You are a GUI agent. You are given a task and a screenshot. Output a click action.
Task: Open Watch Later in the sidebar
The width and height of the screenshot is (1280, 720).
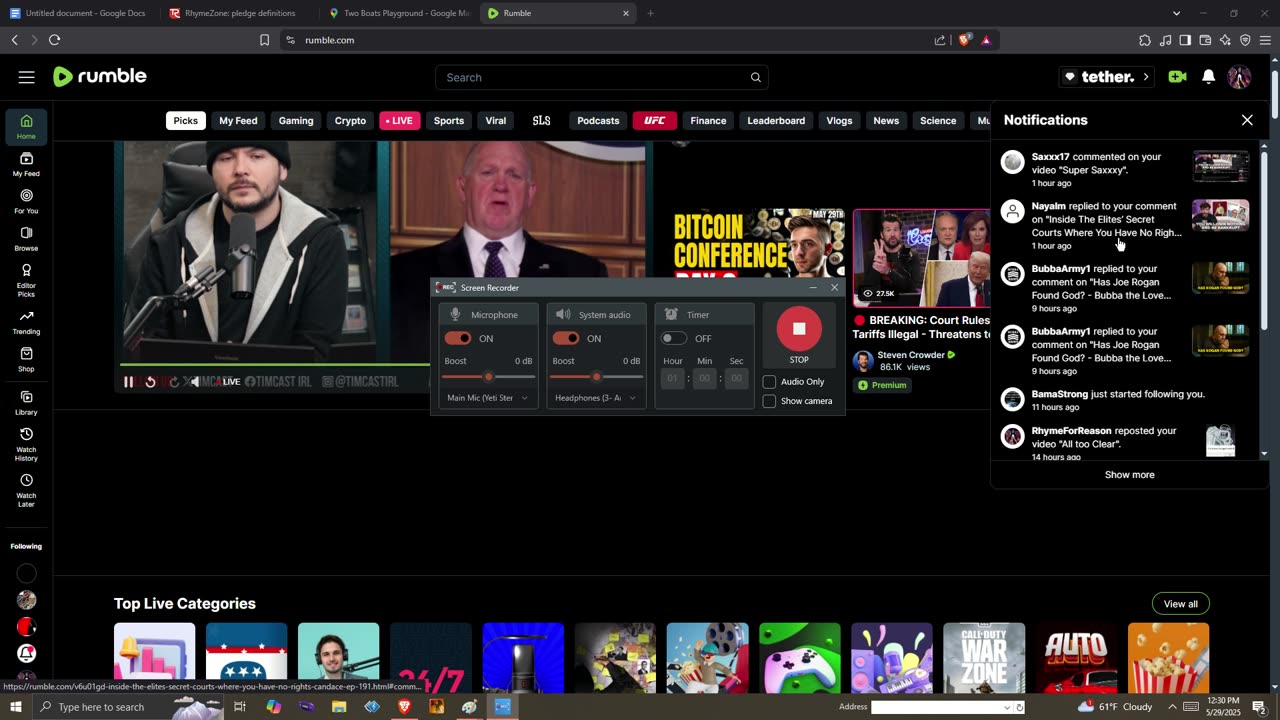point(26,490)
